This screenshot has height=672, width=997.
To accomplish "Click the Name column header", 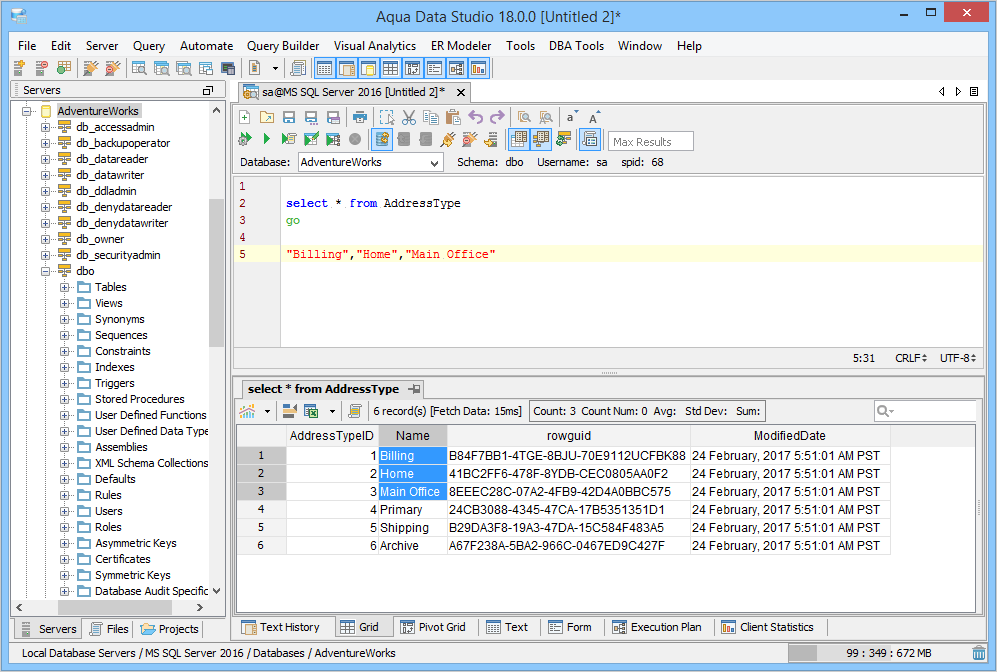I will click(412, 436).
